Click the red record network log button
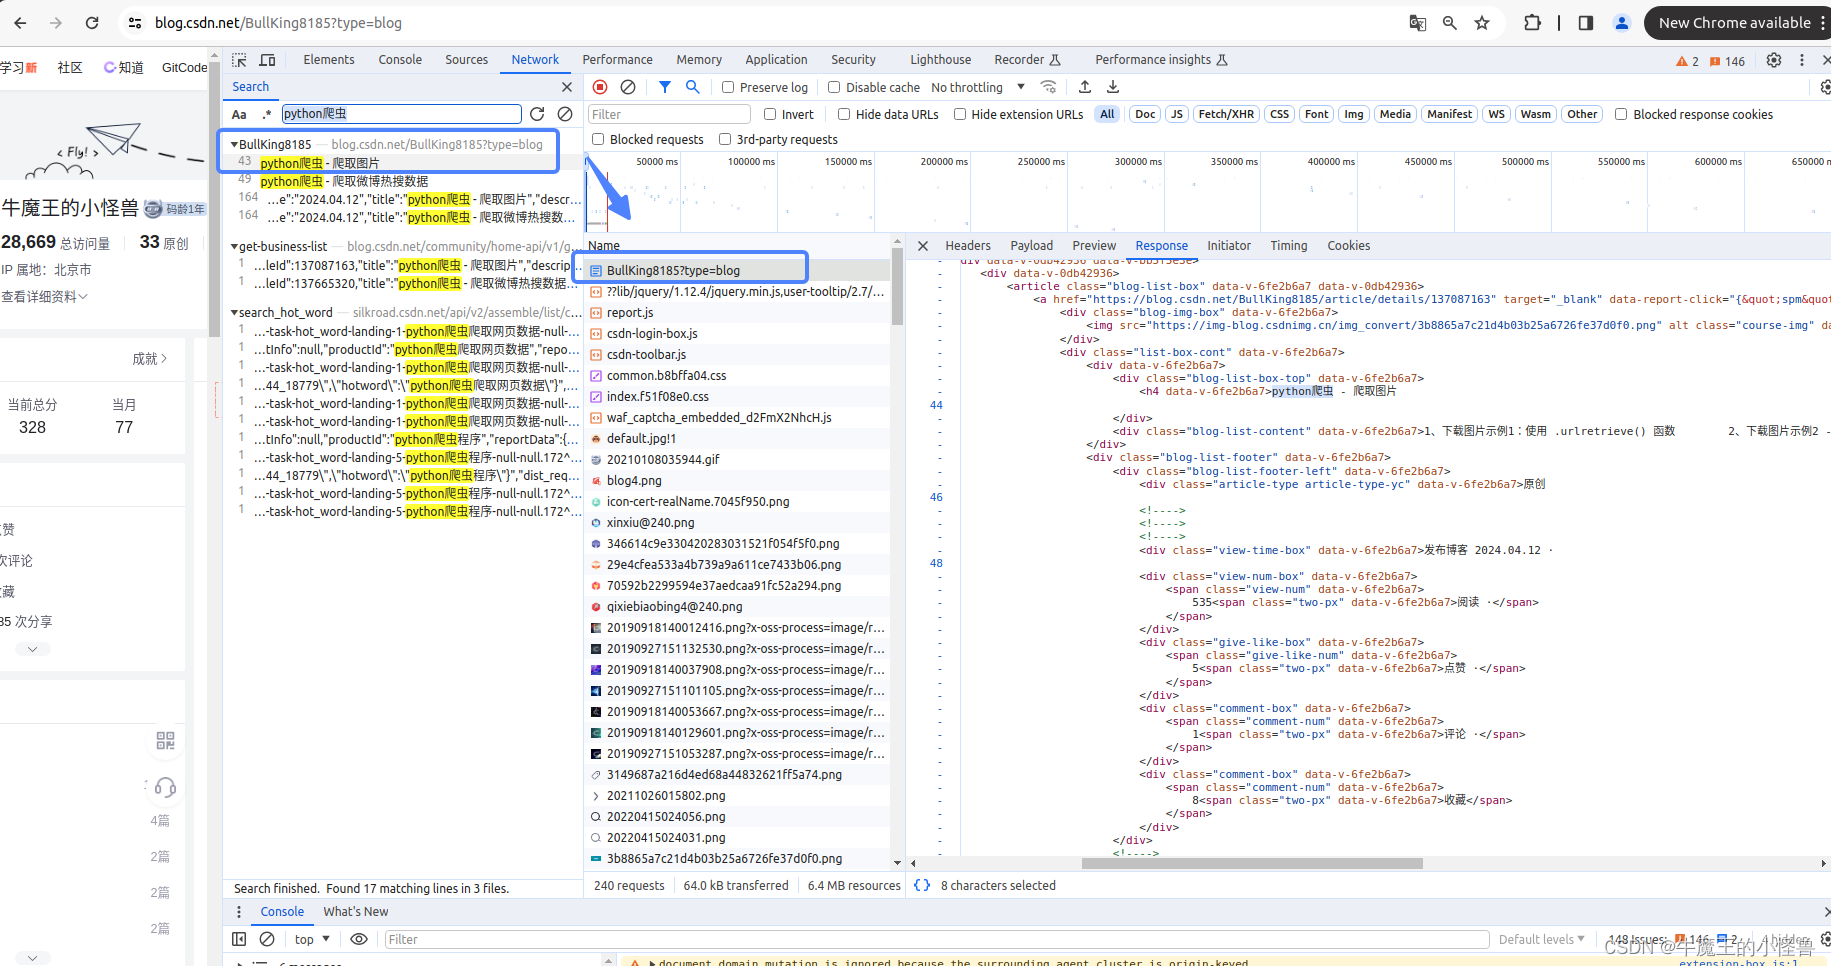The width and height of the screenshot is (1831, 966). 600,87
